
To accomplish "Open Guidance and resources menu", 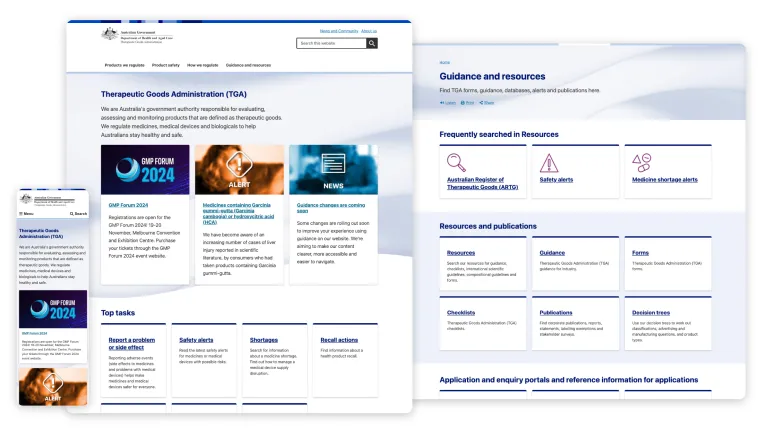I will click(248, 65).
